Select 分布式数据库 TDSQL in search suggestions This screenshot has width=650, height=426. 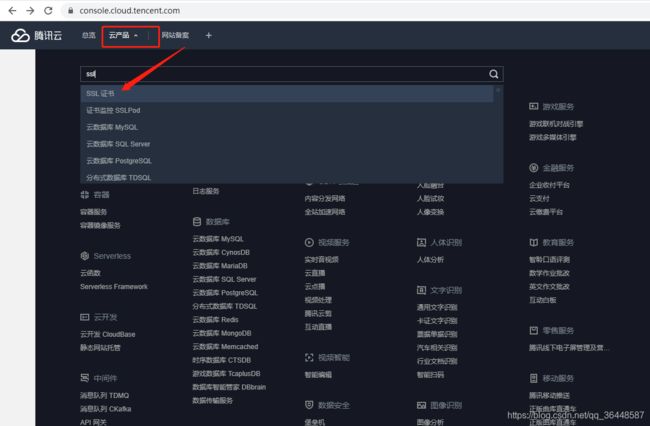click(287, 177)
